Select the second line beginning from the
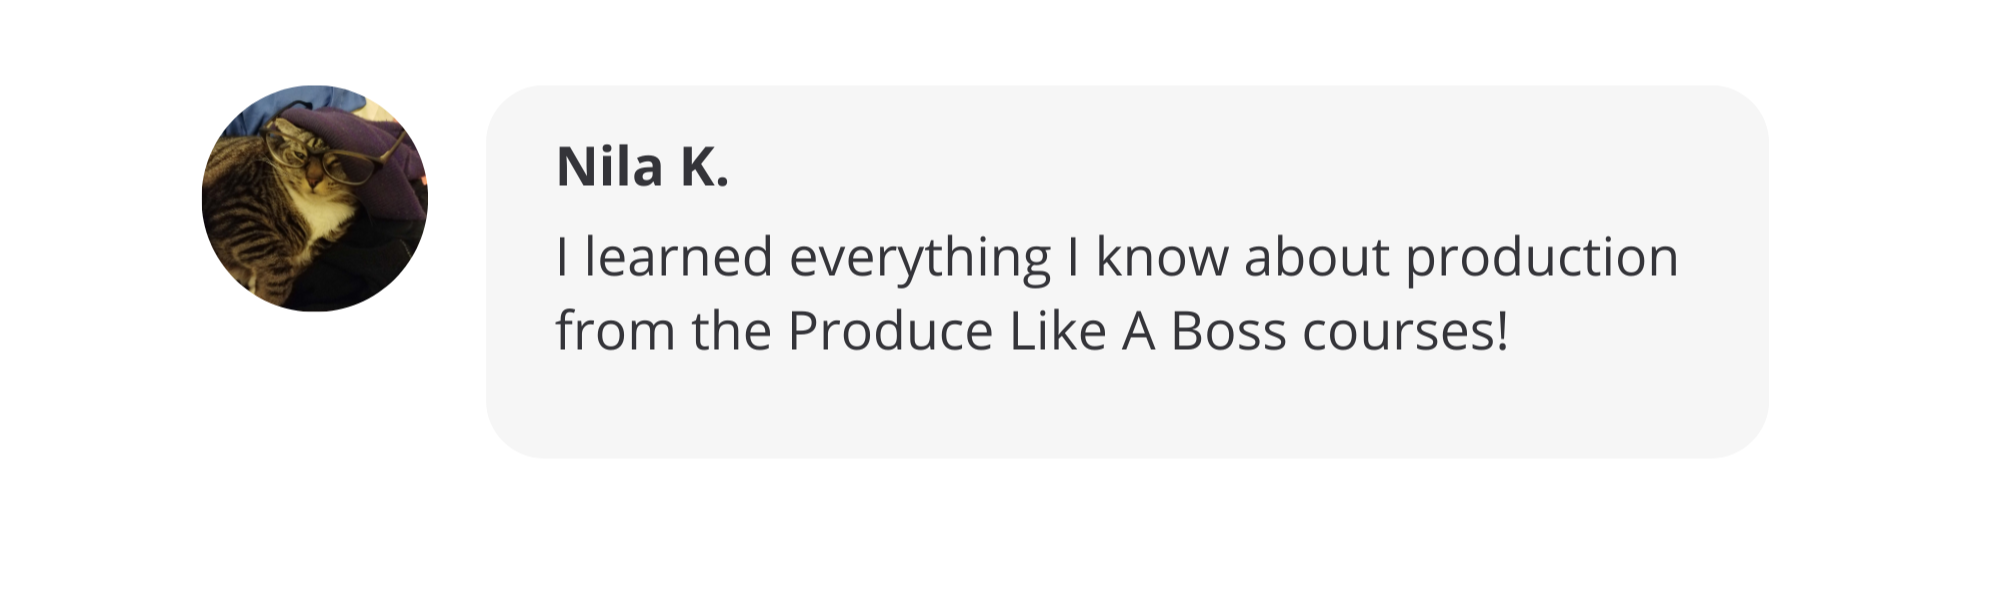Image resolution: width=2000 pixels, height=595 pixels. point(1032,331)
